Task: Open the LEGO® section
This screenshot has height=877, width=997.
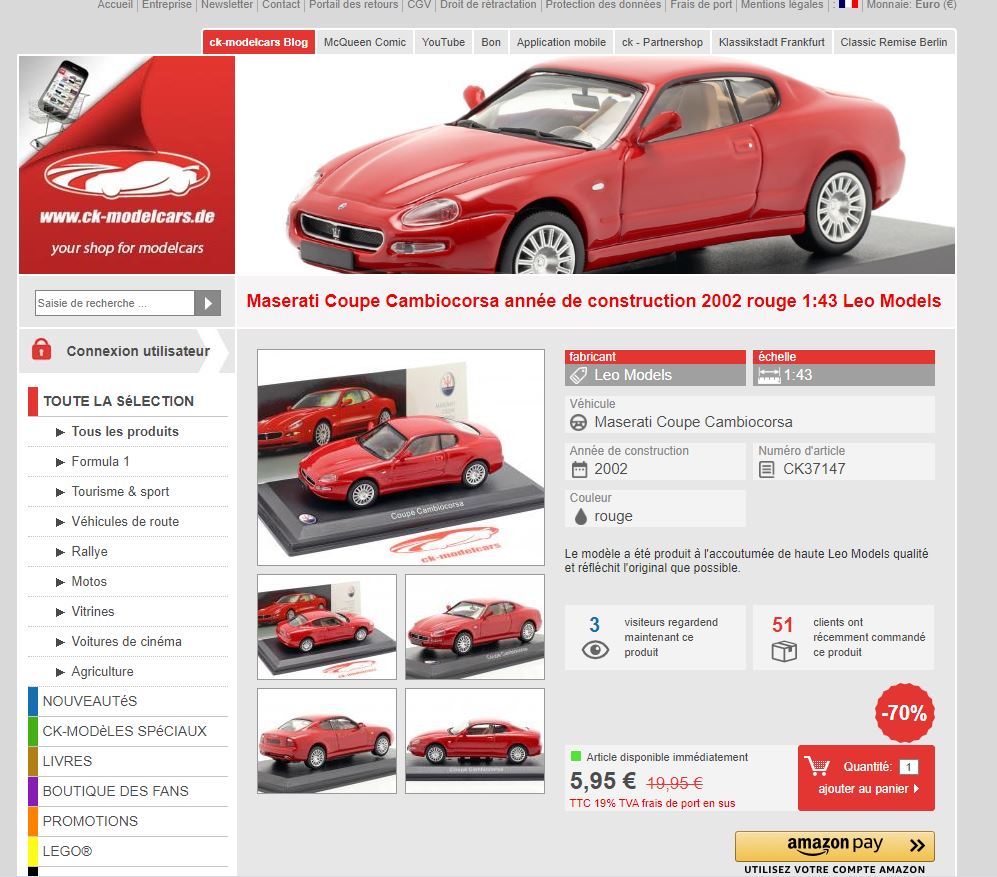Action: [x=128, y=851]
